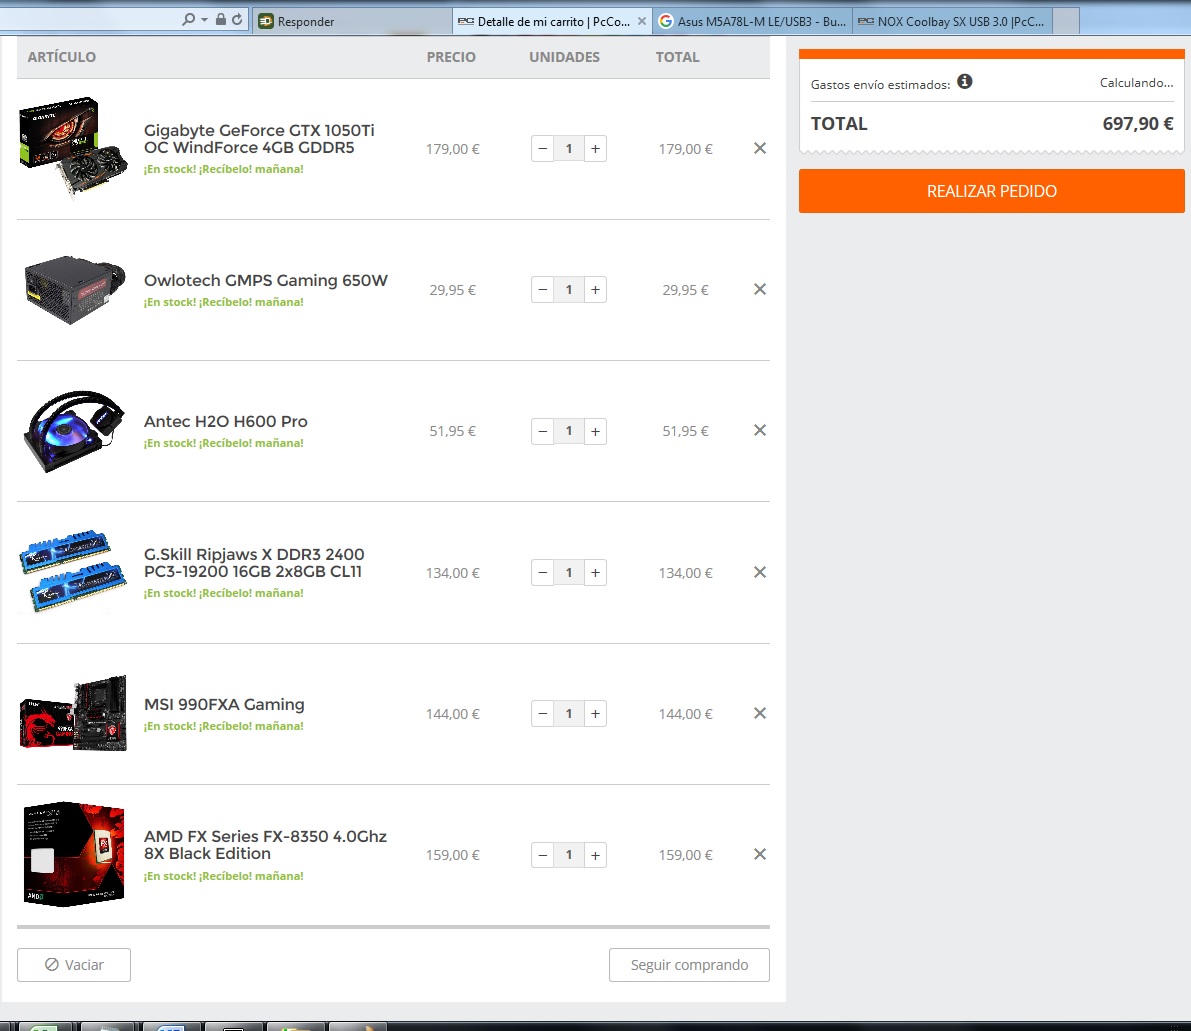Remove Gigabyte GeForce GTX 1050Ti from cart
The width and height of the screenshot is (1191, 1031).
tap(760, 148)
